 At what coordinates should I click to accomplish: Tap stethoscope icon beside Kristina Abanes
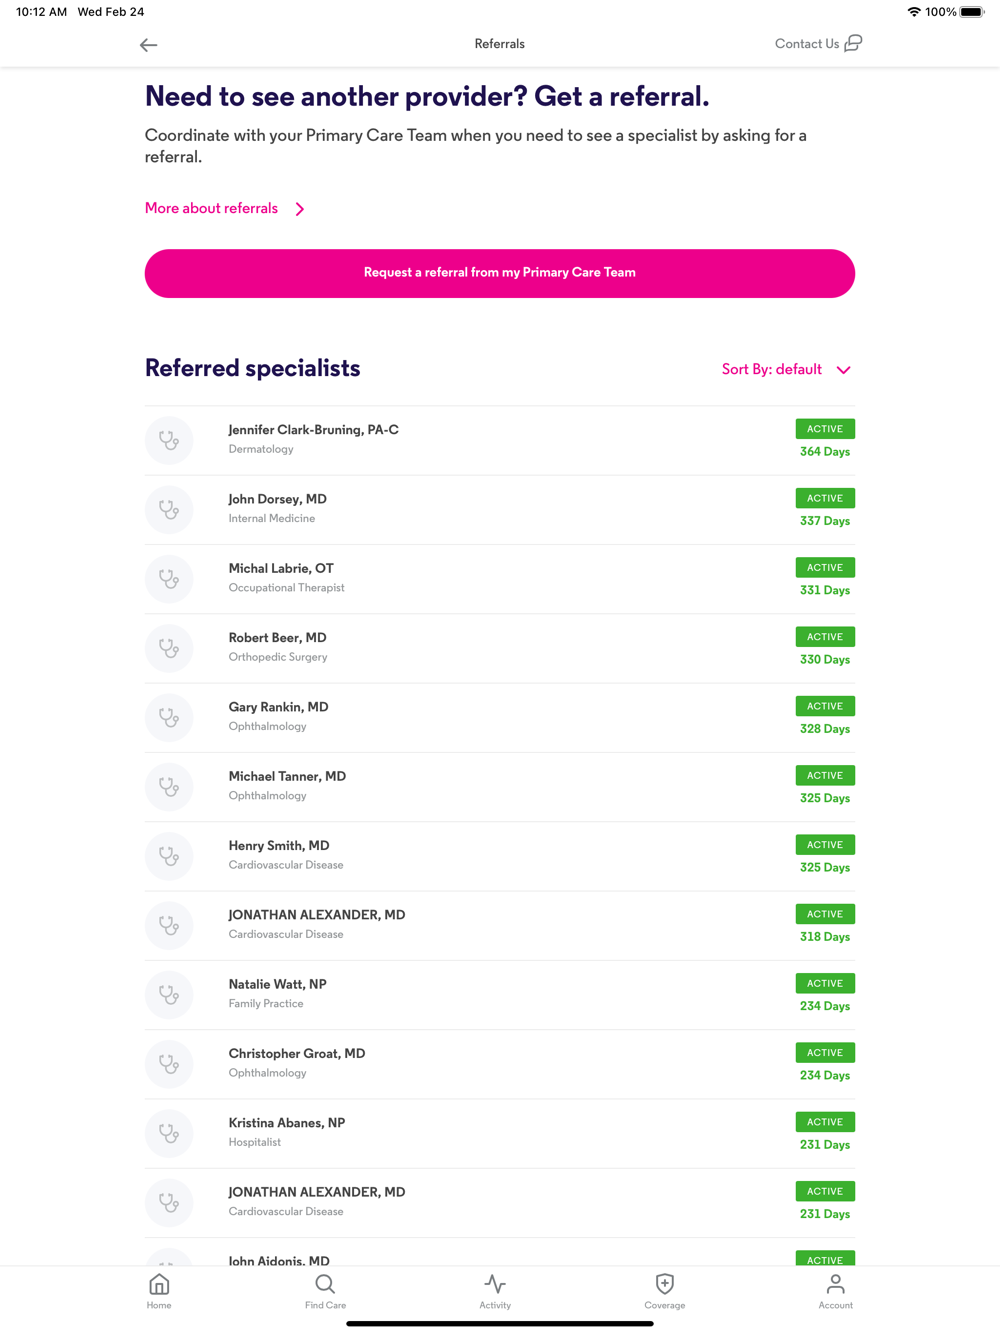[169, 1133]
